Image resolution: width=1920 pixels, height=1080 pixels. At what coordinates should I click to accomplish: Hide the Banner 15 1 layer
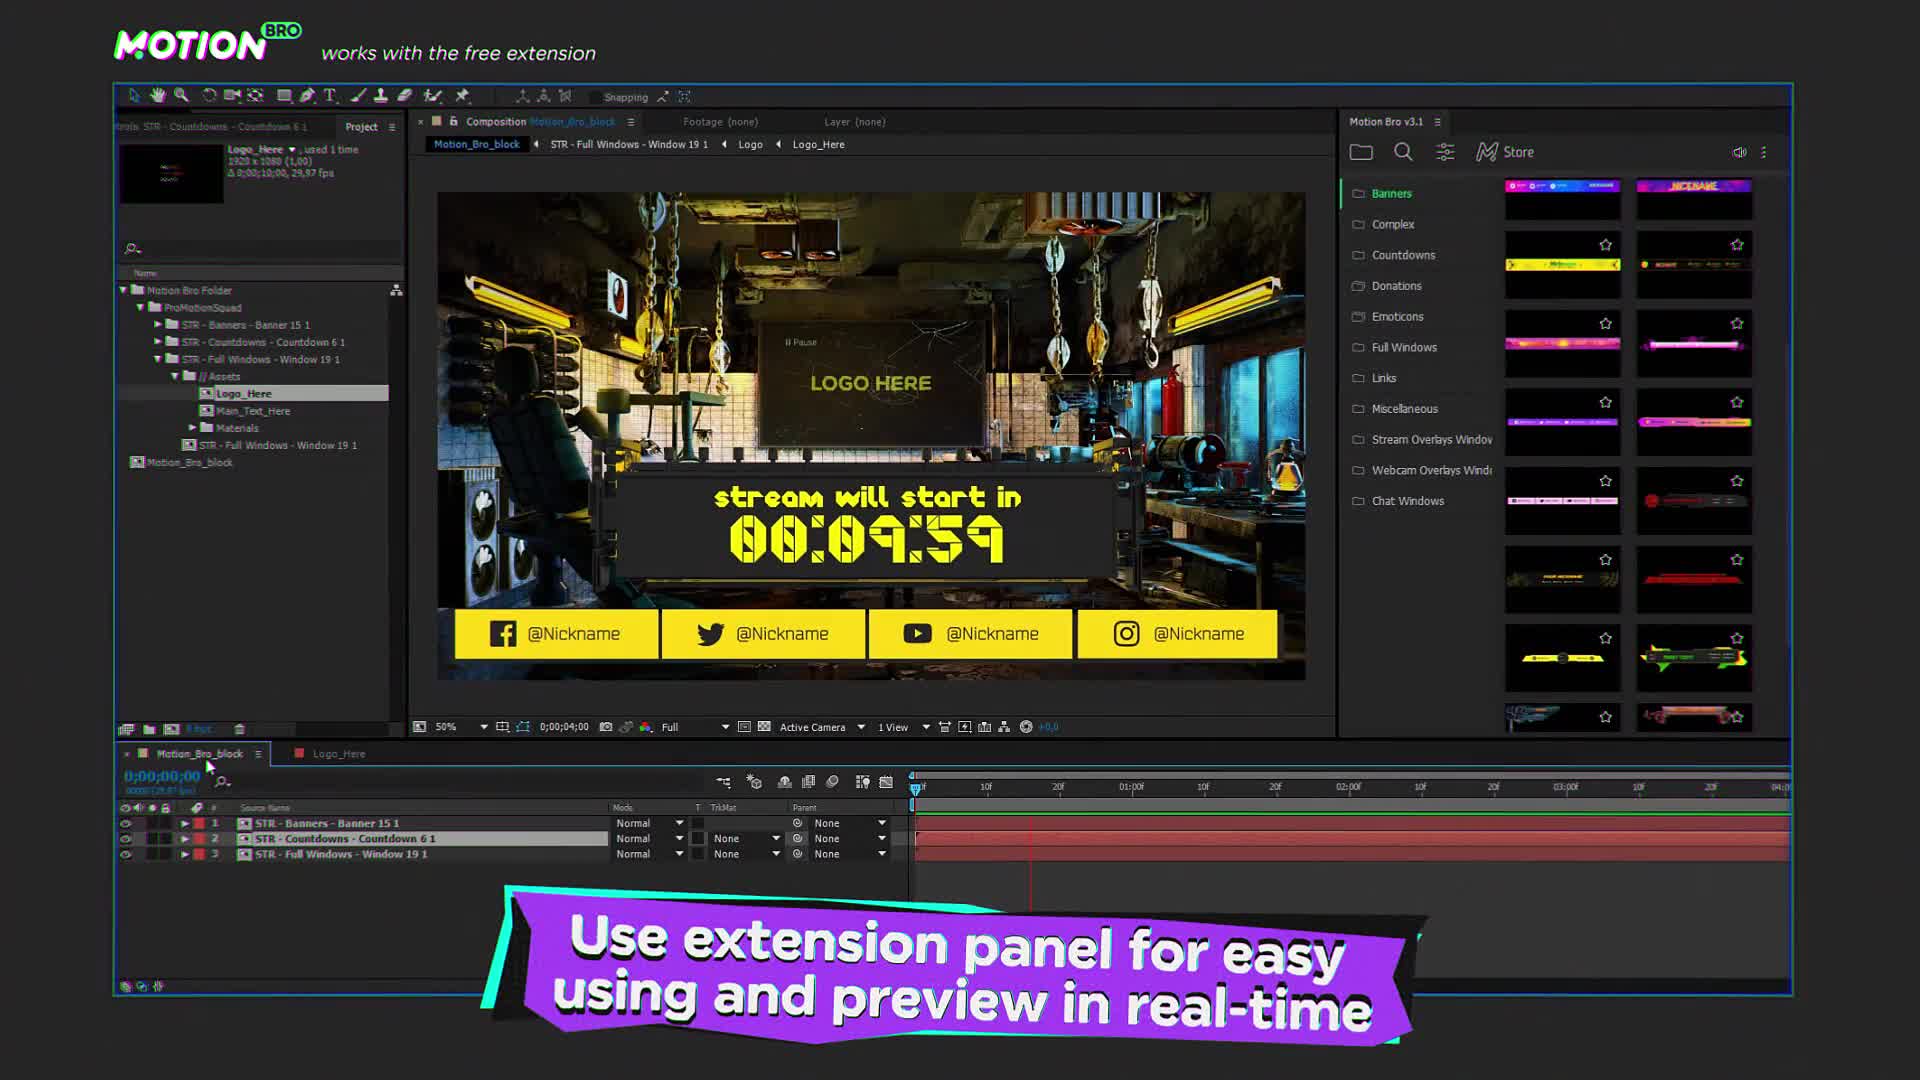click(x=125, y=824)
